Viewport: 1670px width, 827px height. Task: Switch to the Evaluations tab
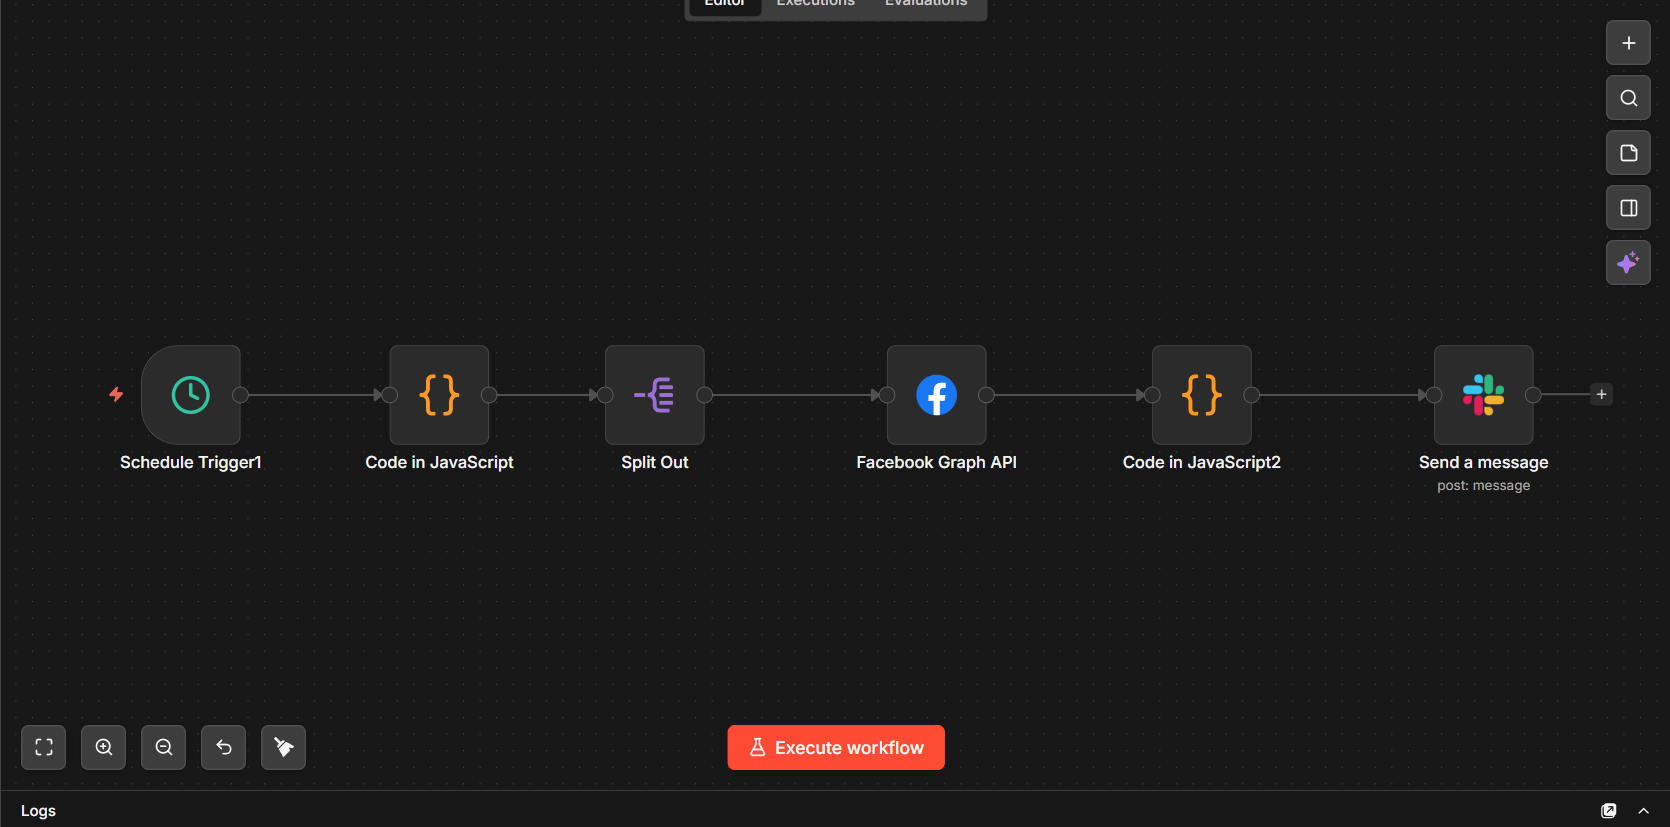926,4
